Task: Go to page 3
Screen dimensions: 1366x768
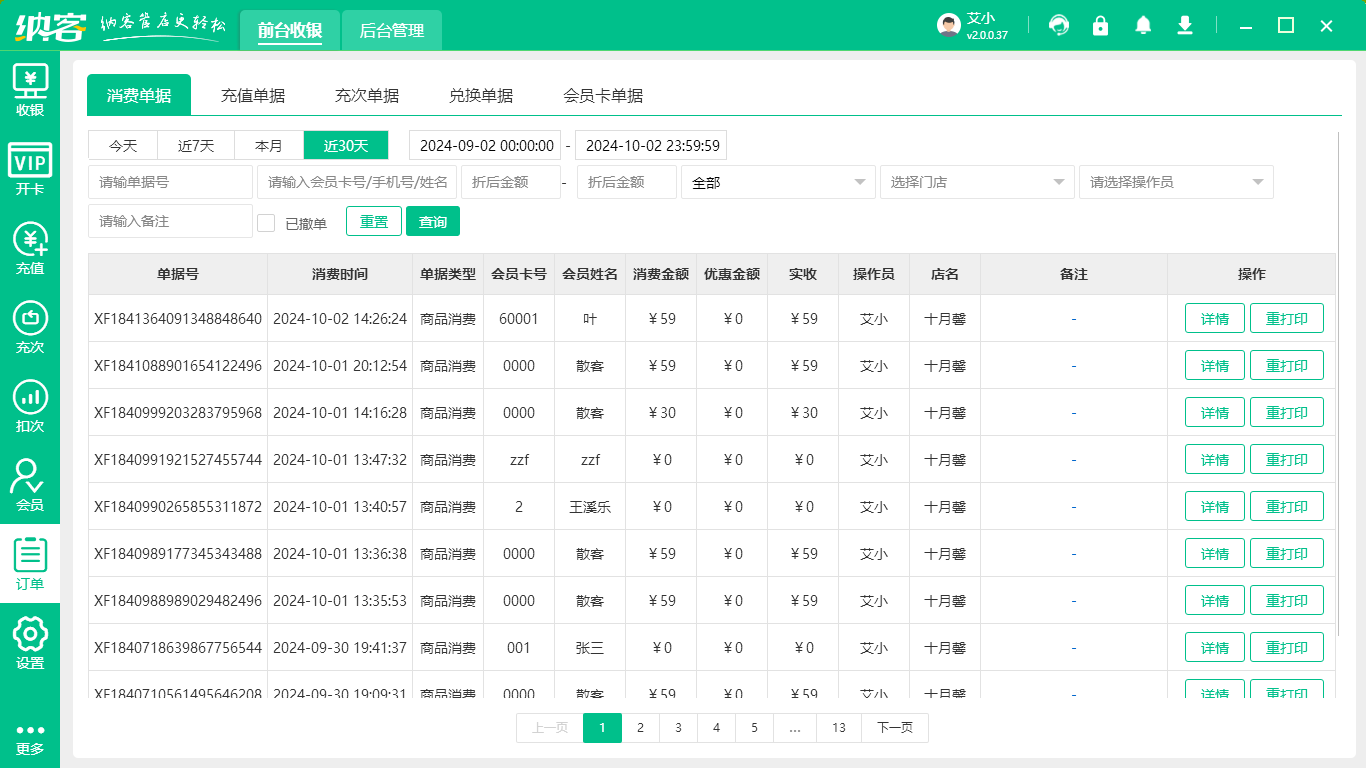Action: pyautogui.click(x=678, y=728)
